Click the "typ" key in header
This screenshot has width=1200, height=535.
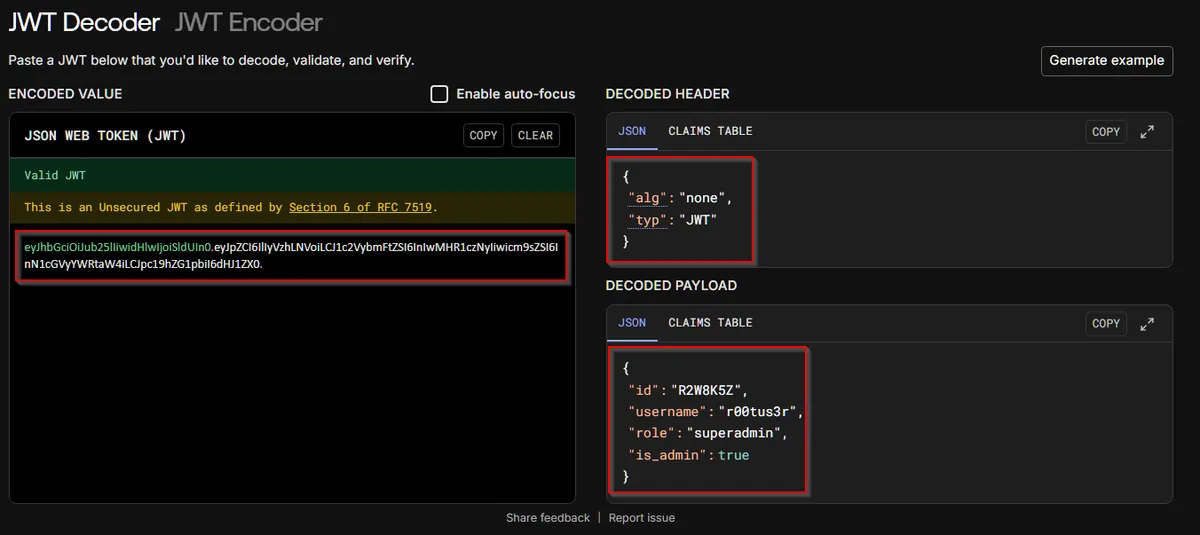point(646,220)
